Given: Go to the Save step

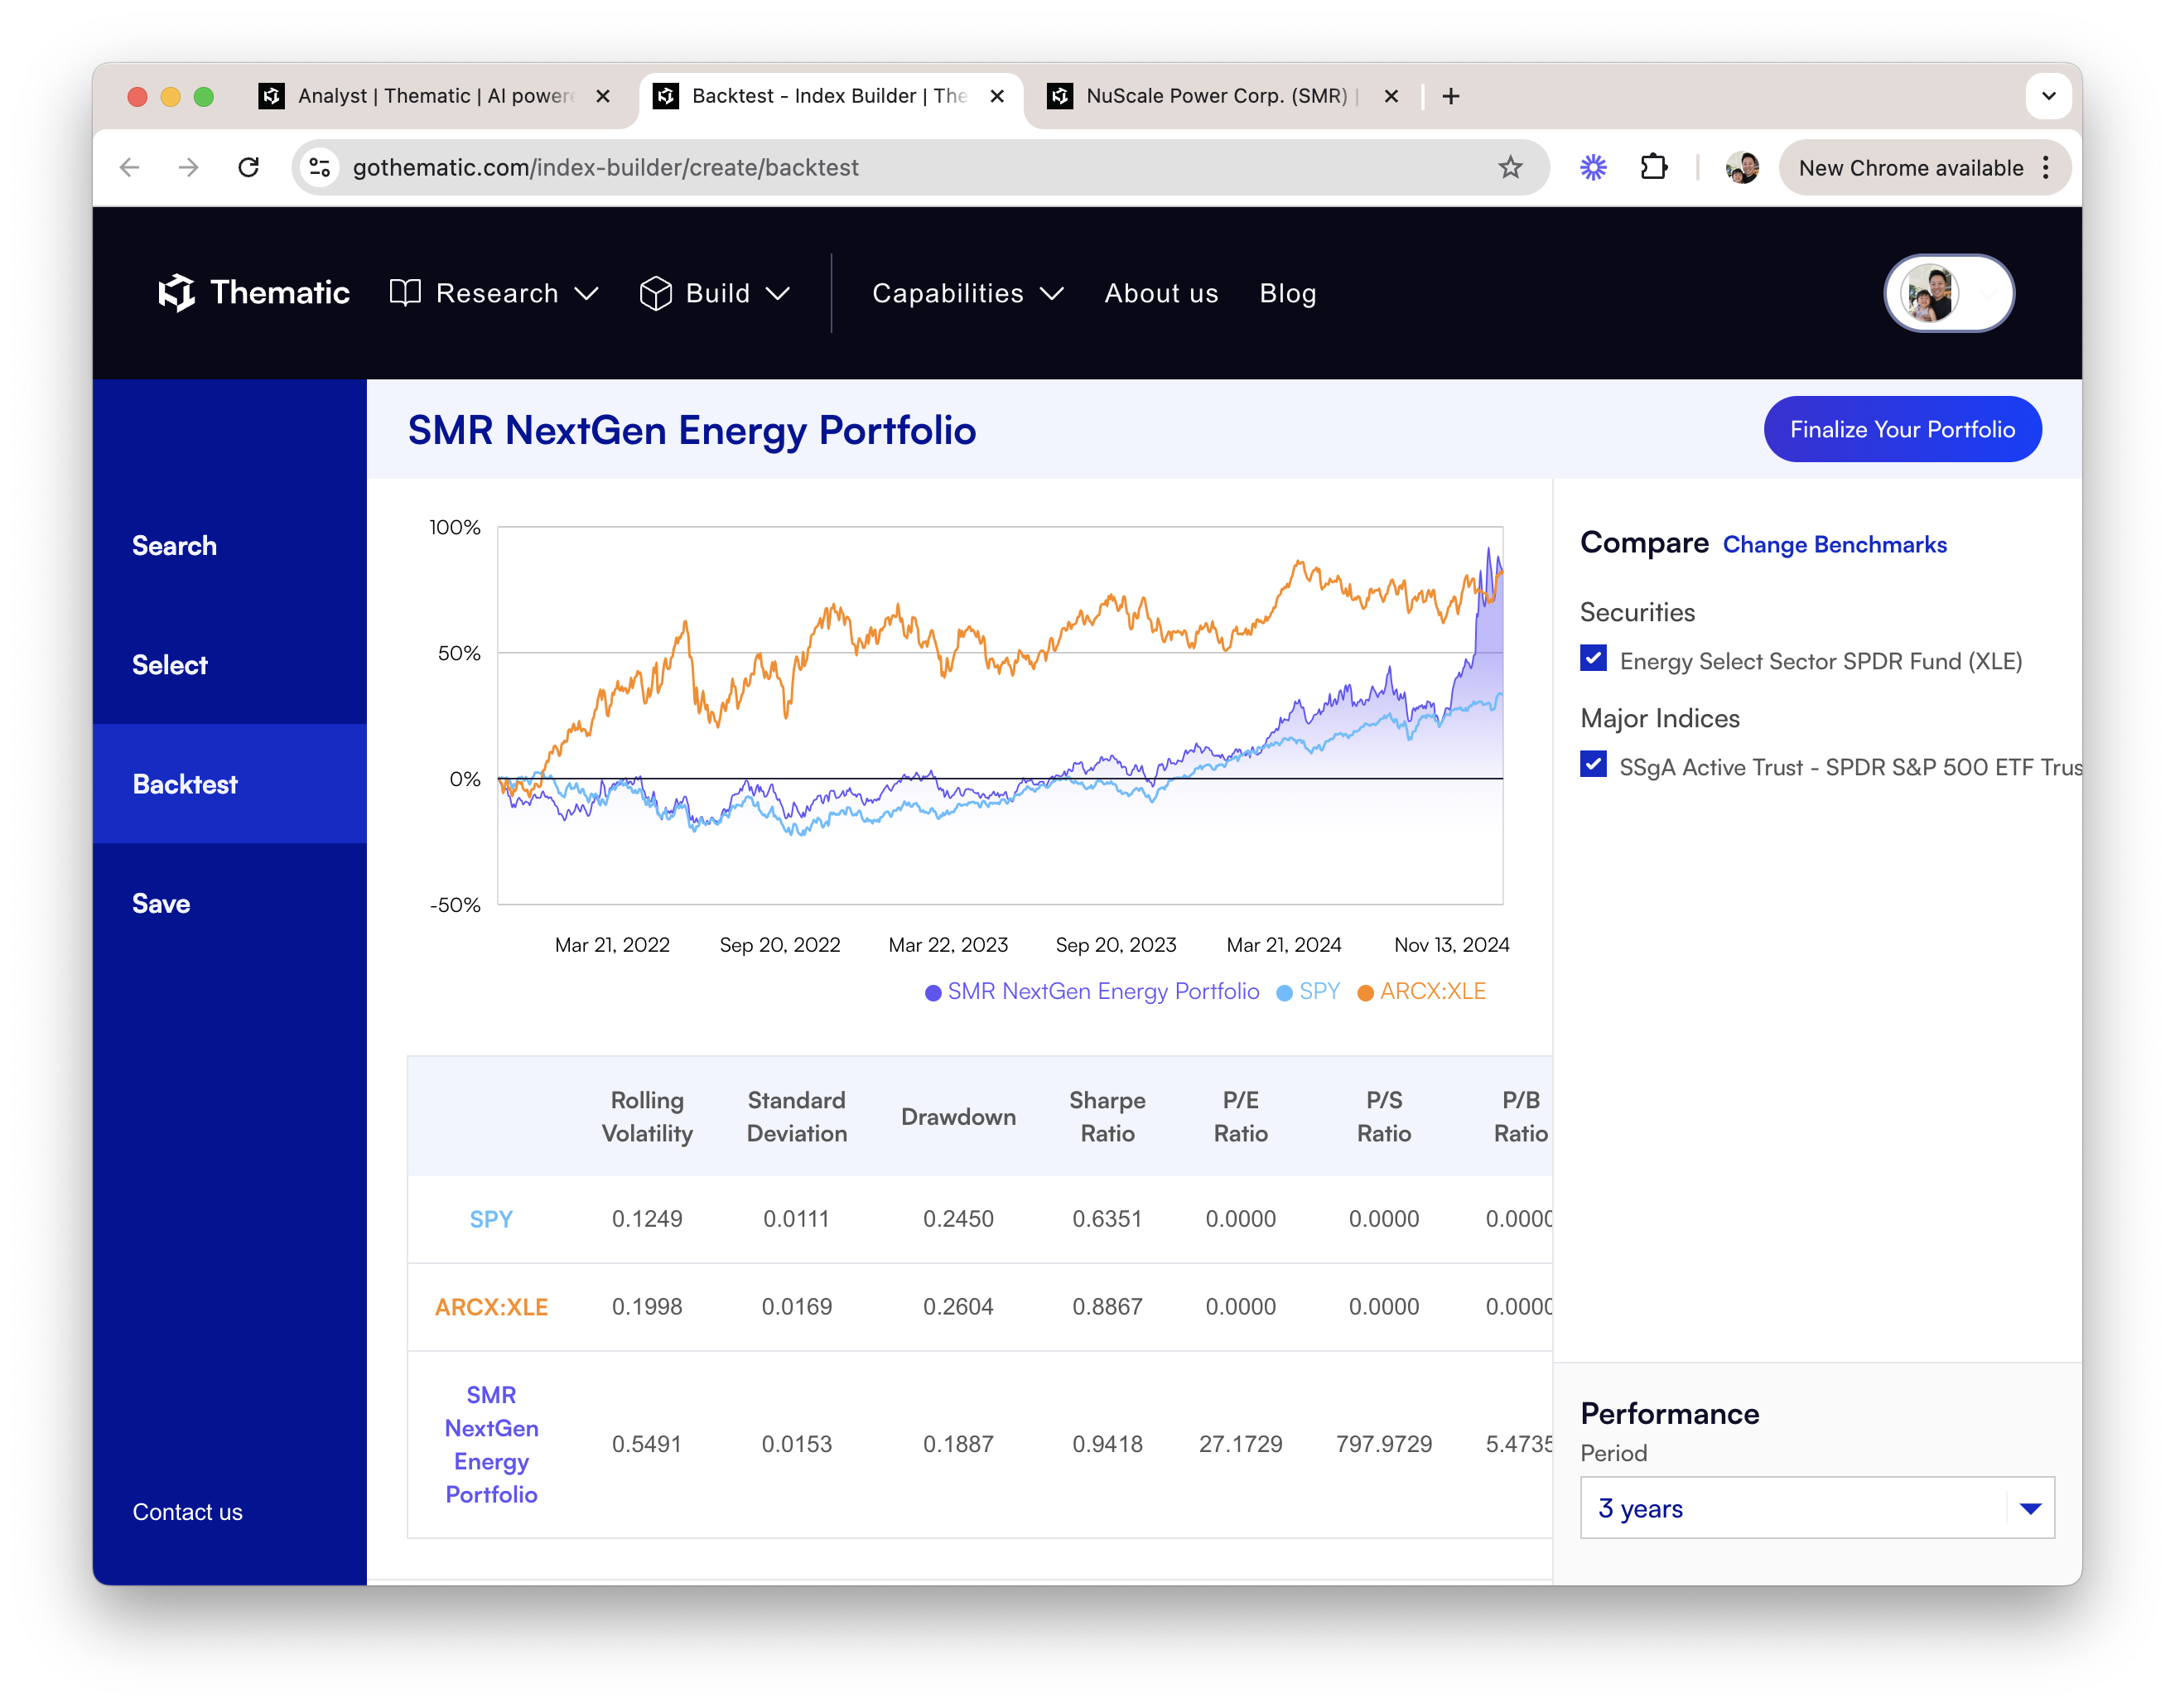Looking at the screenshot, I should (x=161, y=903).
